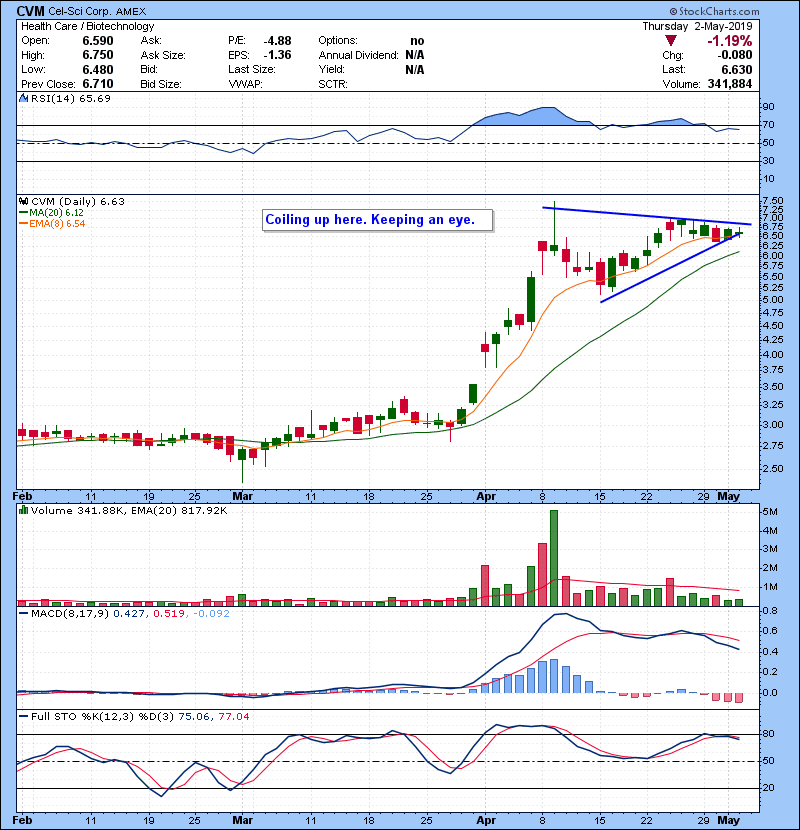Image resolution: width=800 pixels, height=830 pixels.
Task: Click the Options value 'no'
Action: pos(417,41)
